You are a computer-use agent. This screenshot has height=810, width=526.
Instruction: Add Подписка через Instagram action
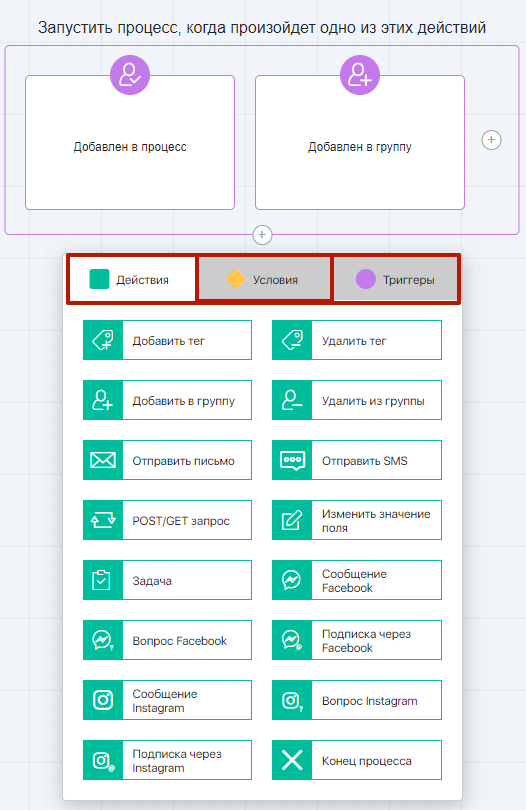click(x=167, y=760)
